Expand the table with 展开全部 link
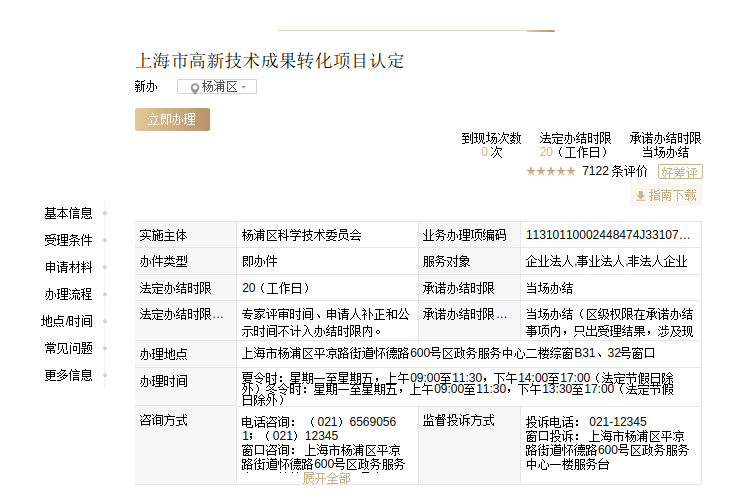Viewport: 740px width, 500px height. point(326,478)
